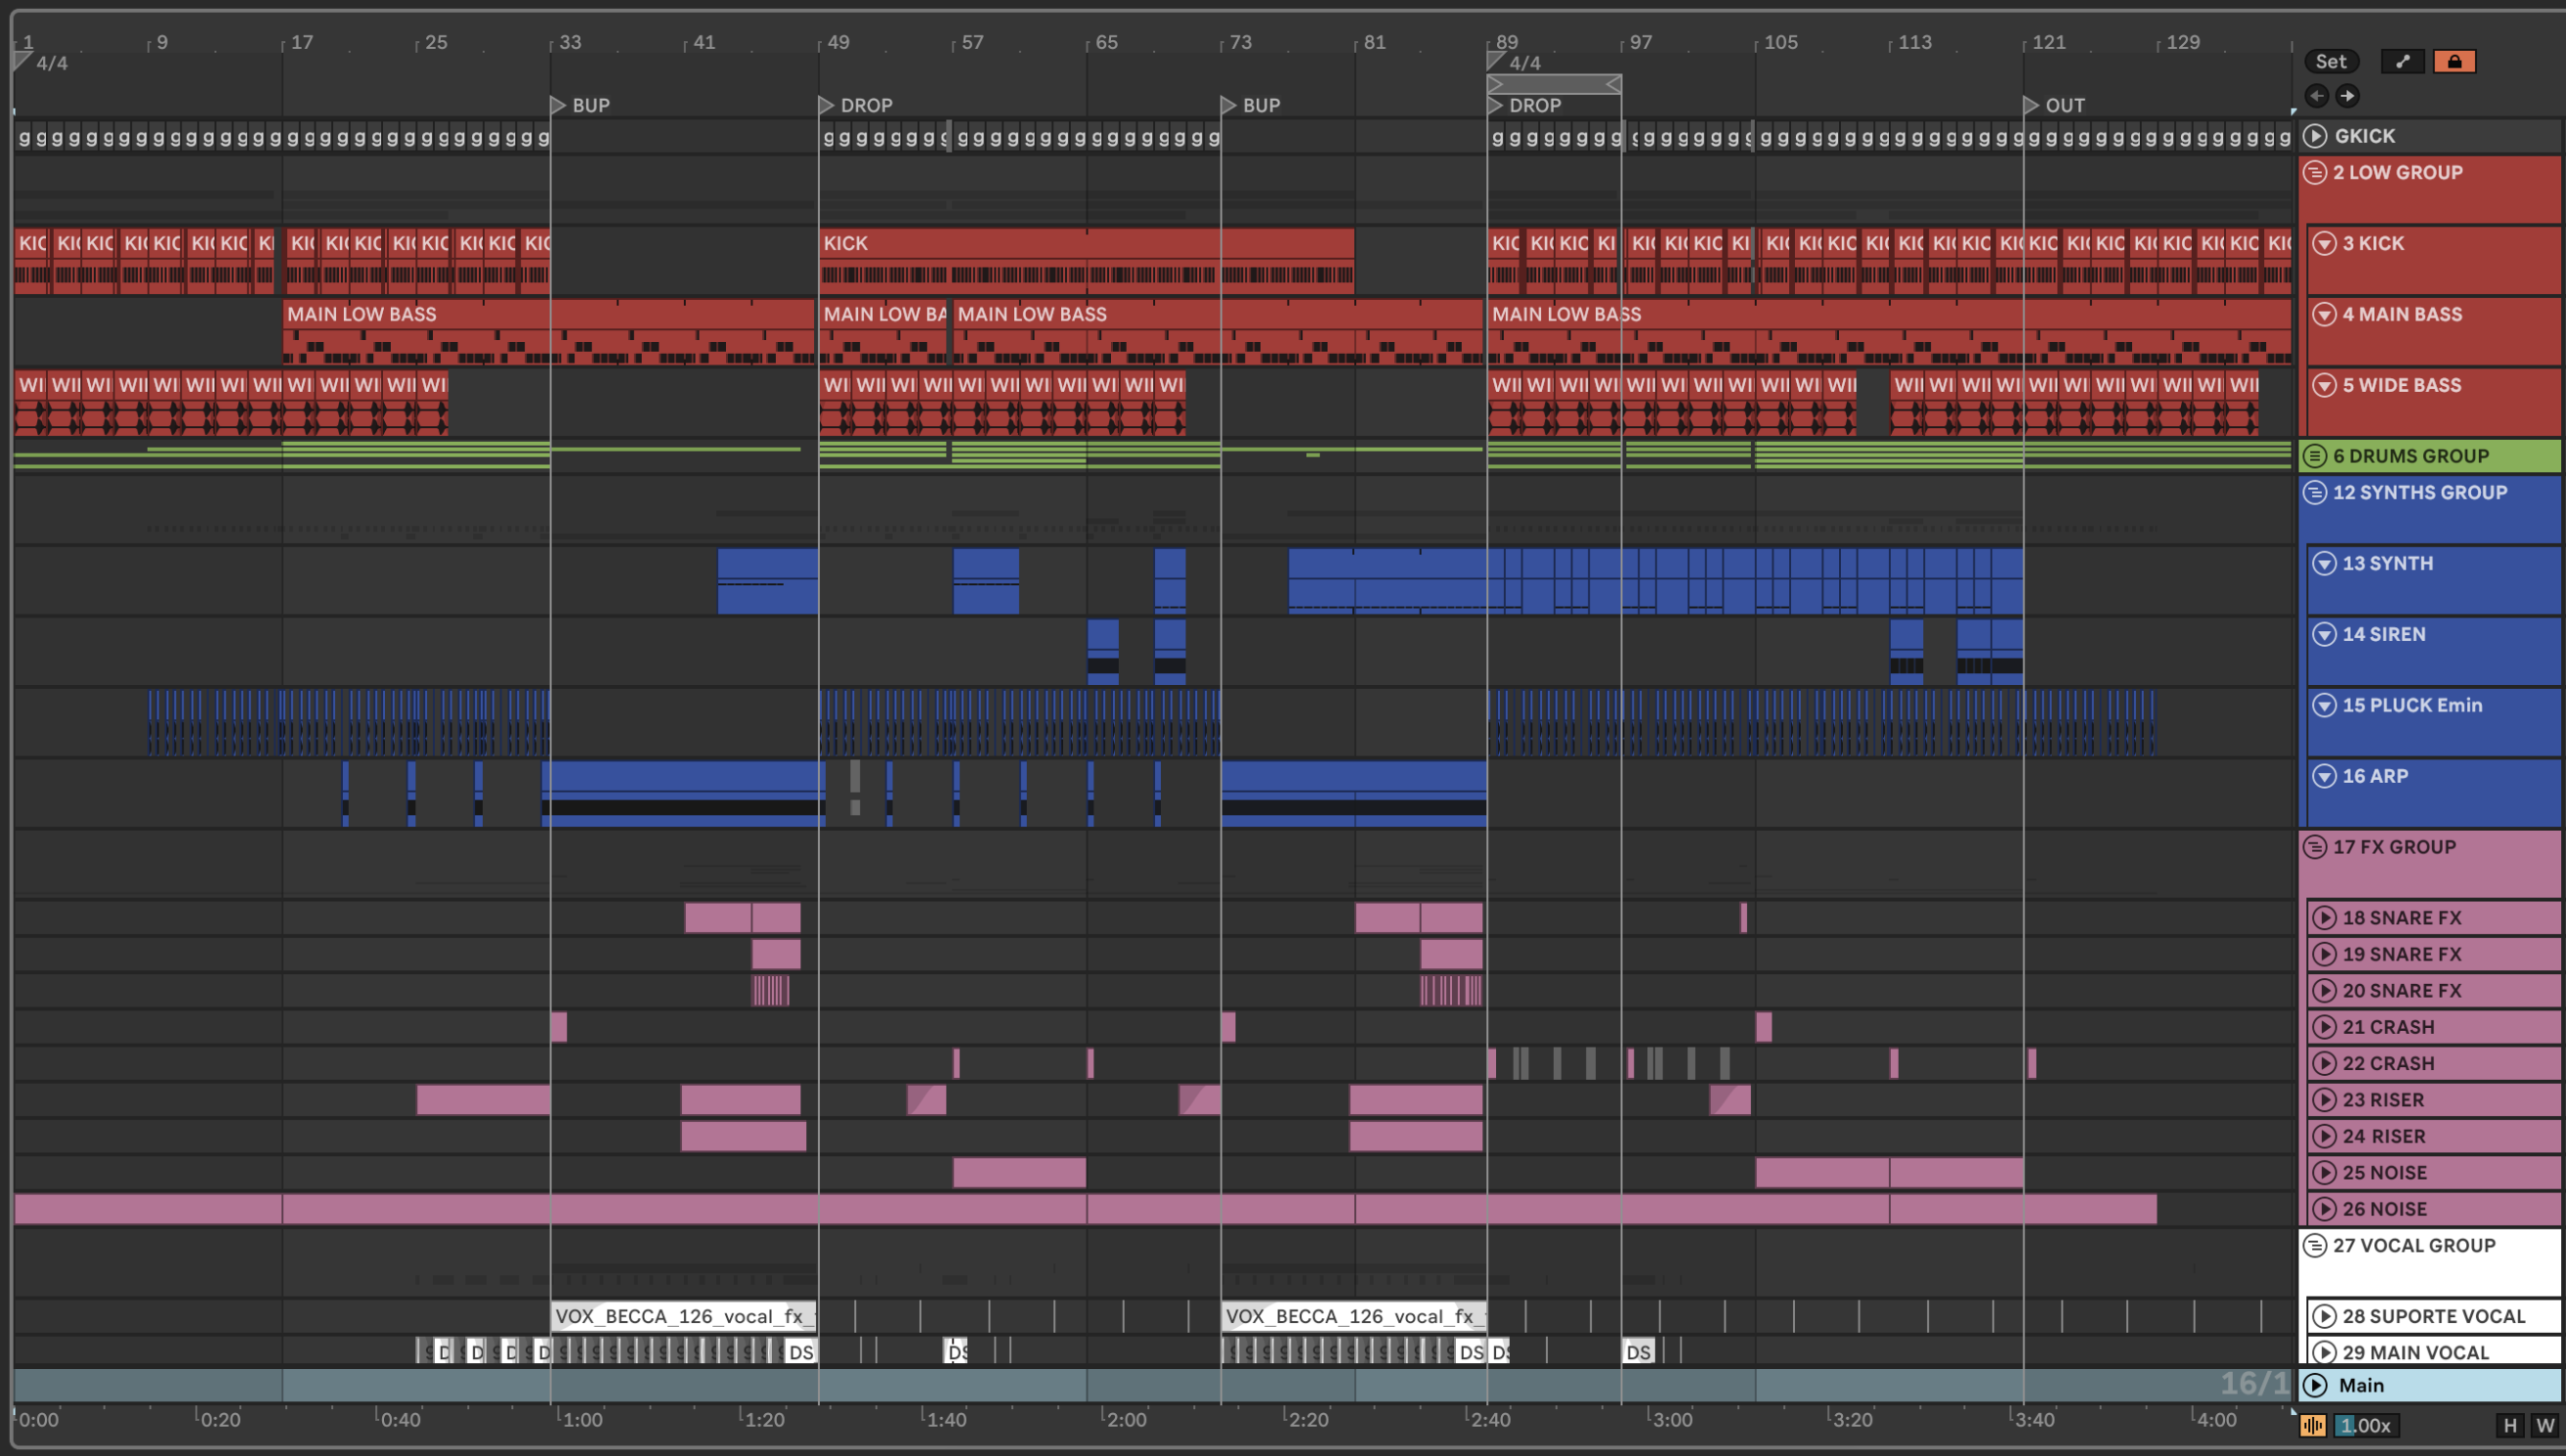Image resolution: width=2566 pixels, height=1456 pixels.
Task: Unfold the 21 CRASH track
Action: click(x=2324, y=1027)
